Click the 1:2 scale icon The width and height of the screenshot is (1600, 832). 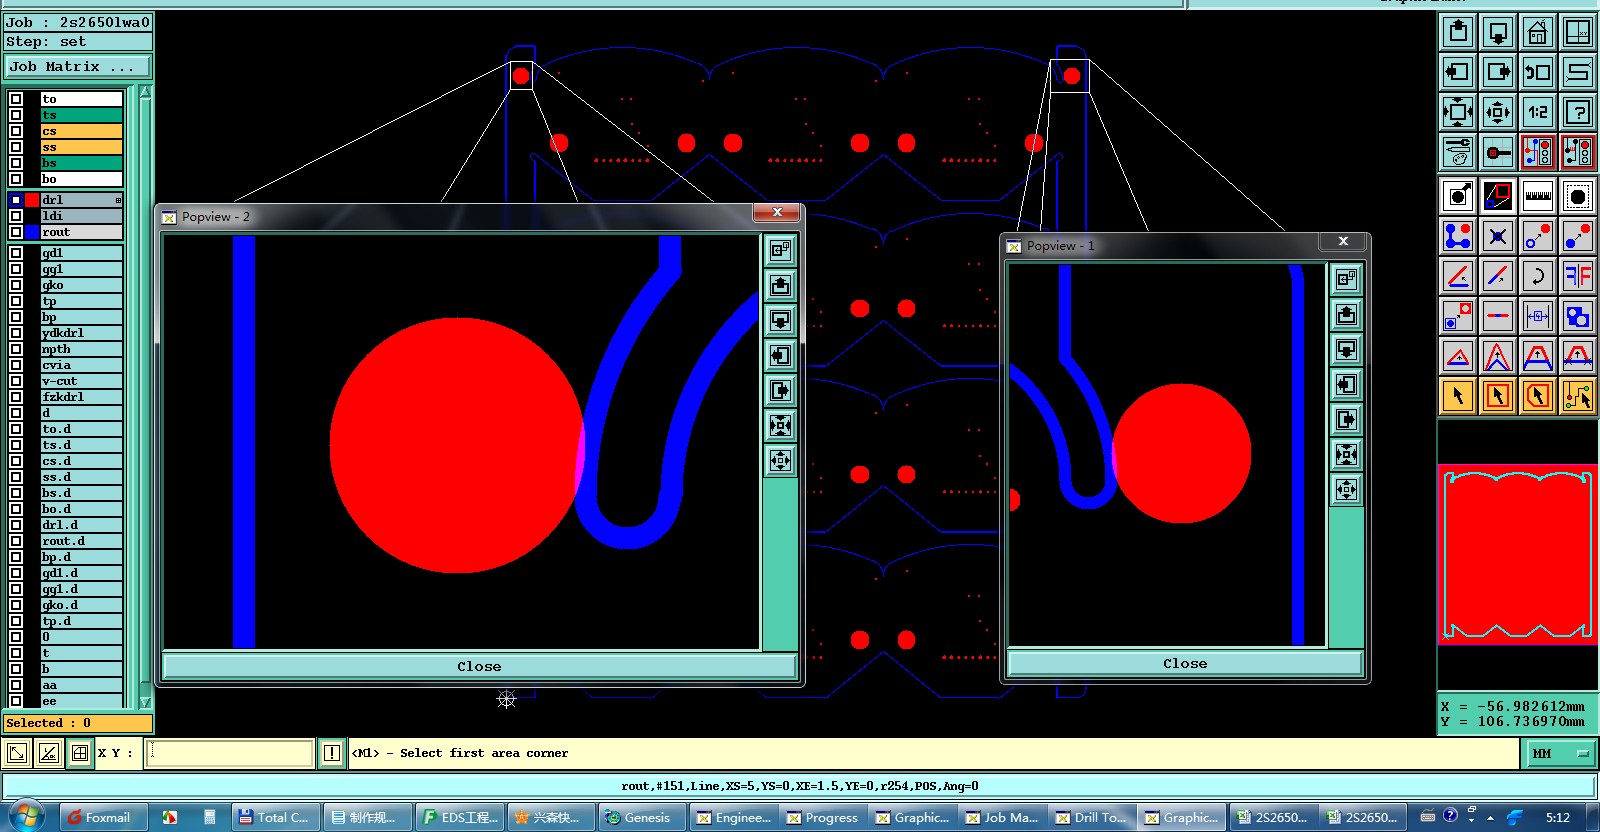pos(1538,112)
